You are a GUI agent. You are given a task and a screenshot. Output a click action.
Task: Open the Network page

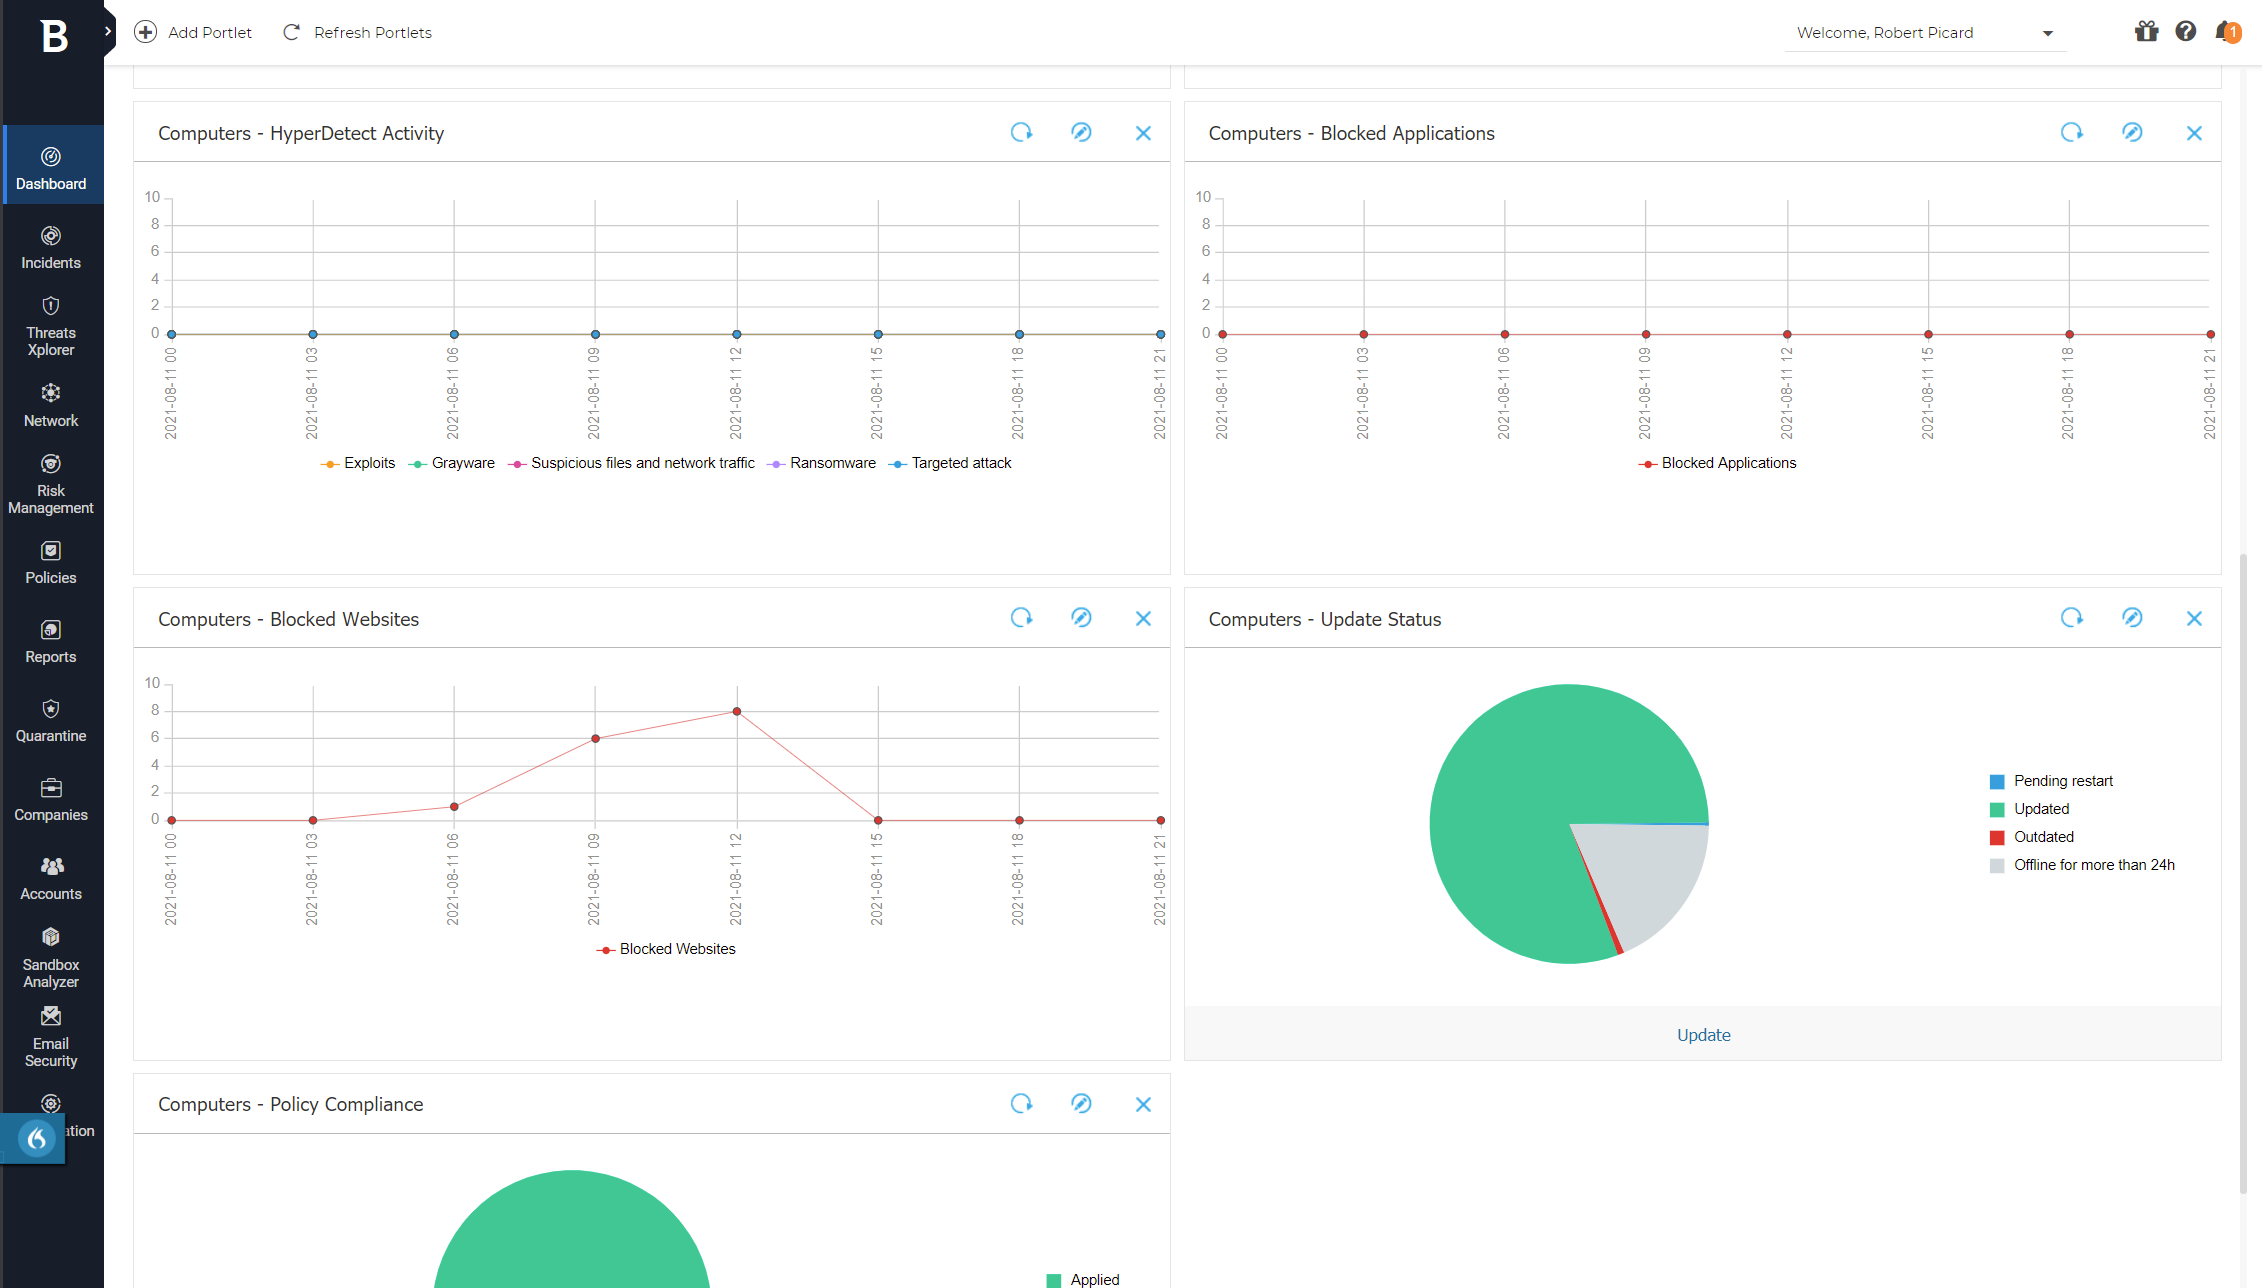coord(51,405)
